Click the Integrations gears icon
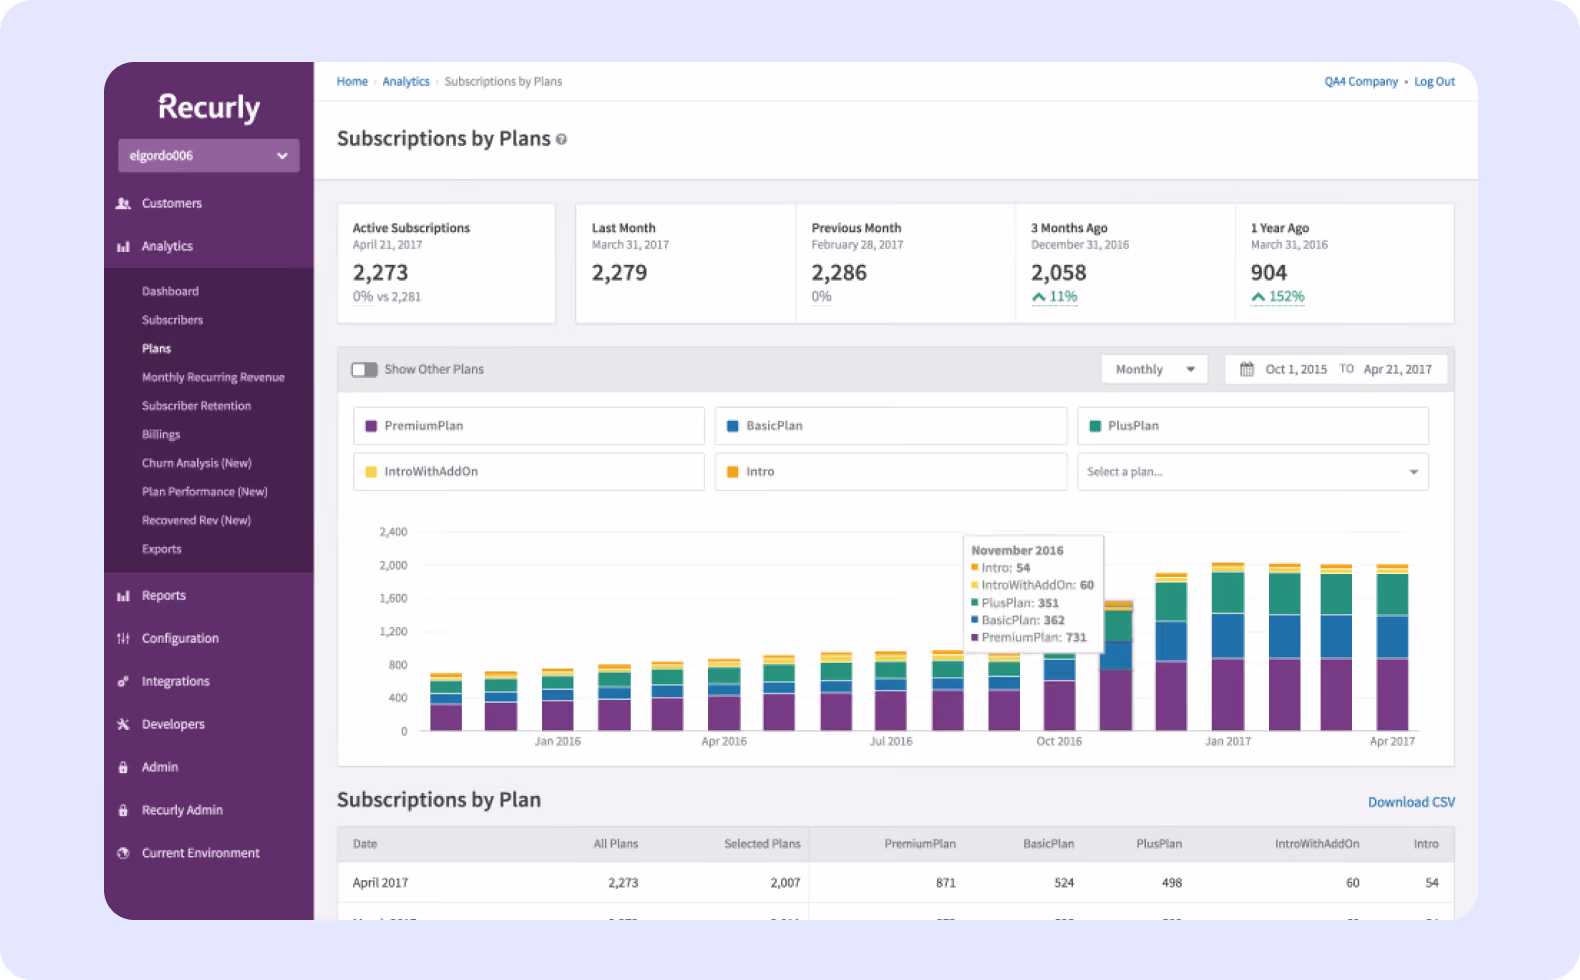1580x980 pixels. [x=123, y=681]
